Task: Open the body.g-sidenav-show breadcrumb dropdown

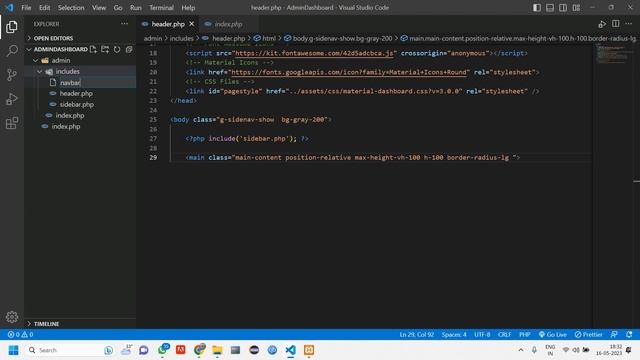Action: point(342,38)
